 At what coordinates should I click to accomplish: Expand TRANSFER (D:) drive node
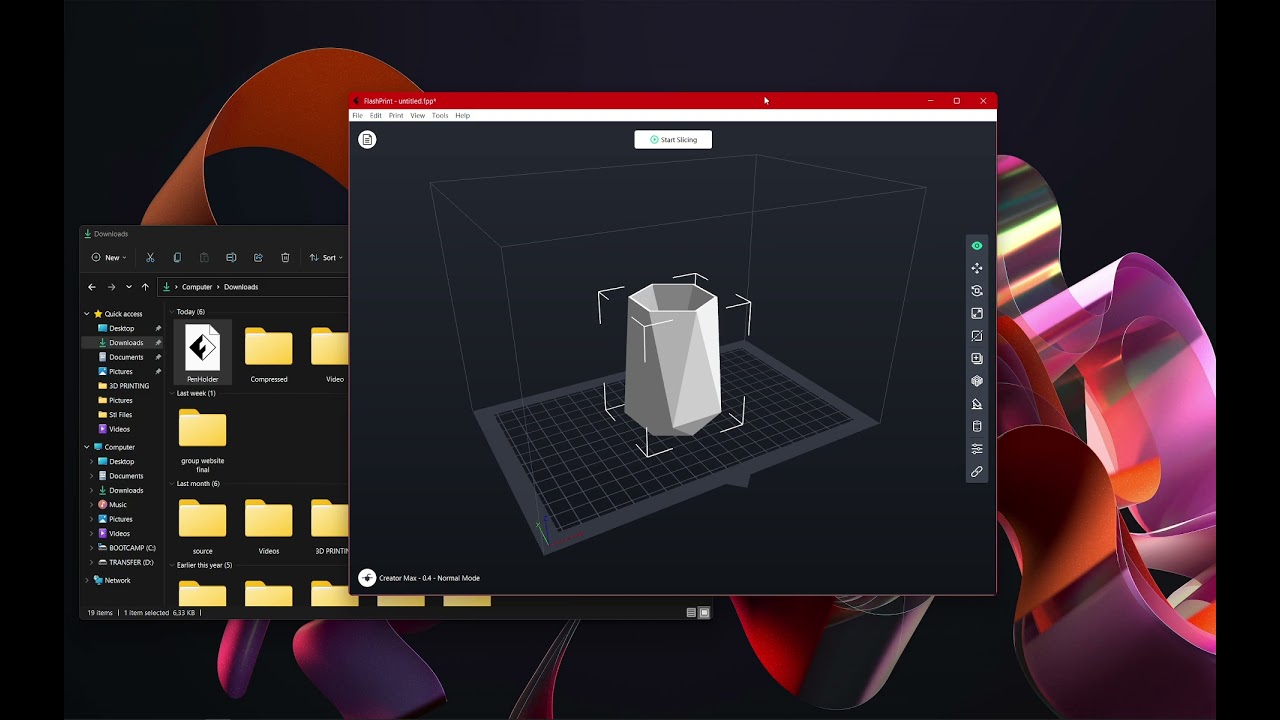pos(92,562)
